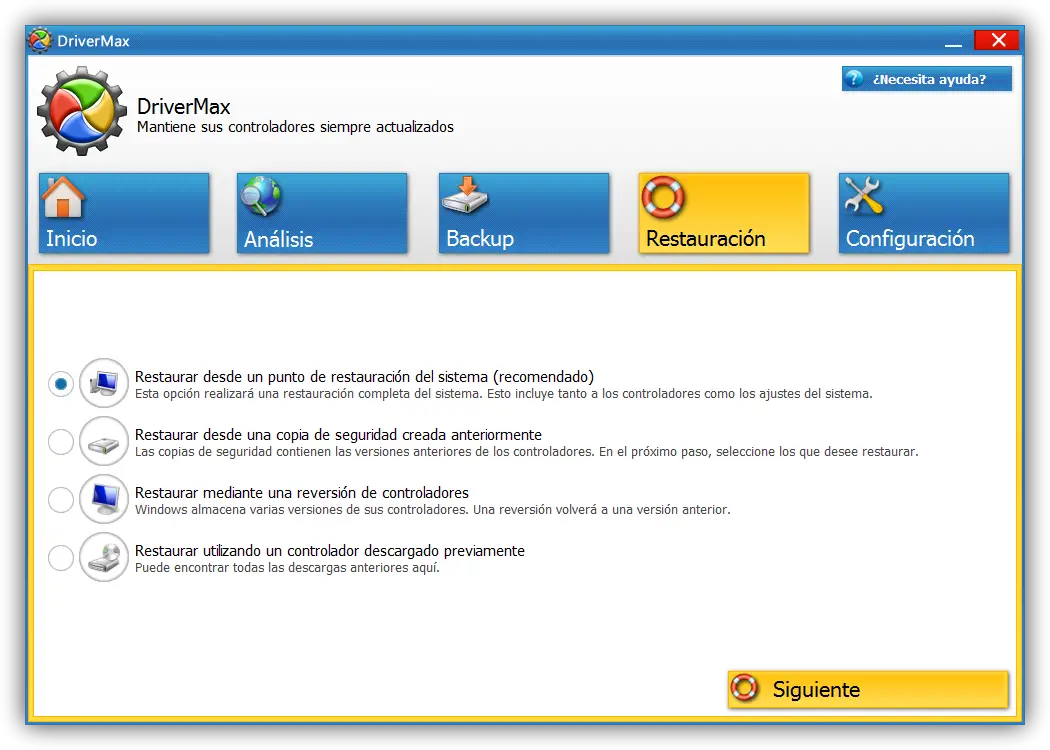The height and width of the screenshot is (750, 1050).
Task: Click the driver rollback monitor icon
Action: 104,499
